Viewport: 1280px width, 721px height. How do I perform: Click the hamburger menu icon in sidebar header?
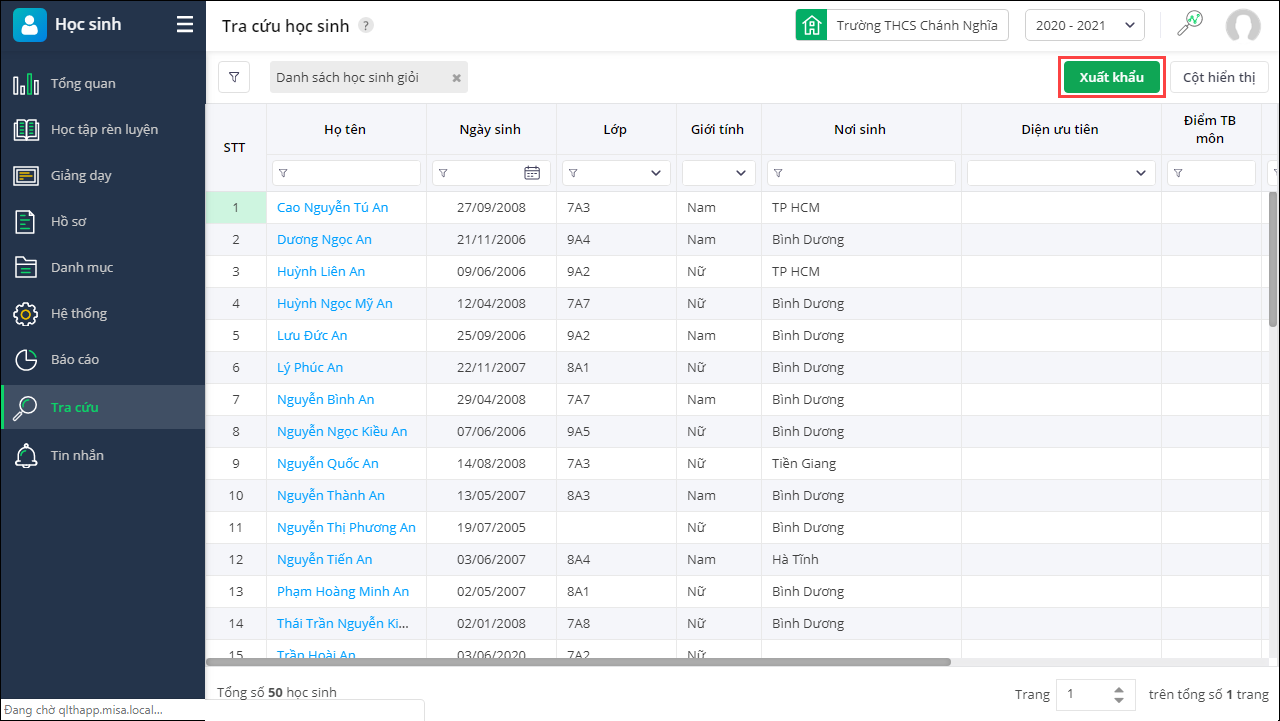point(185,25)
